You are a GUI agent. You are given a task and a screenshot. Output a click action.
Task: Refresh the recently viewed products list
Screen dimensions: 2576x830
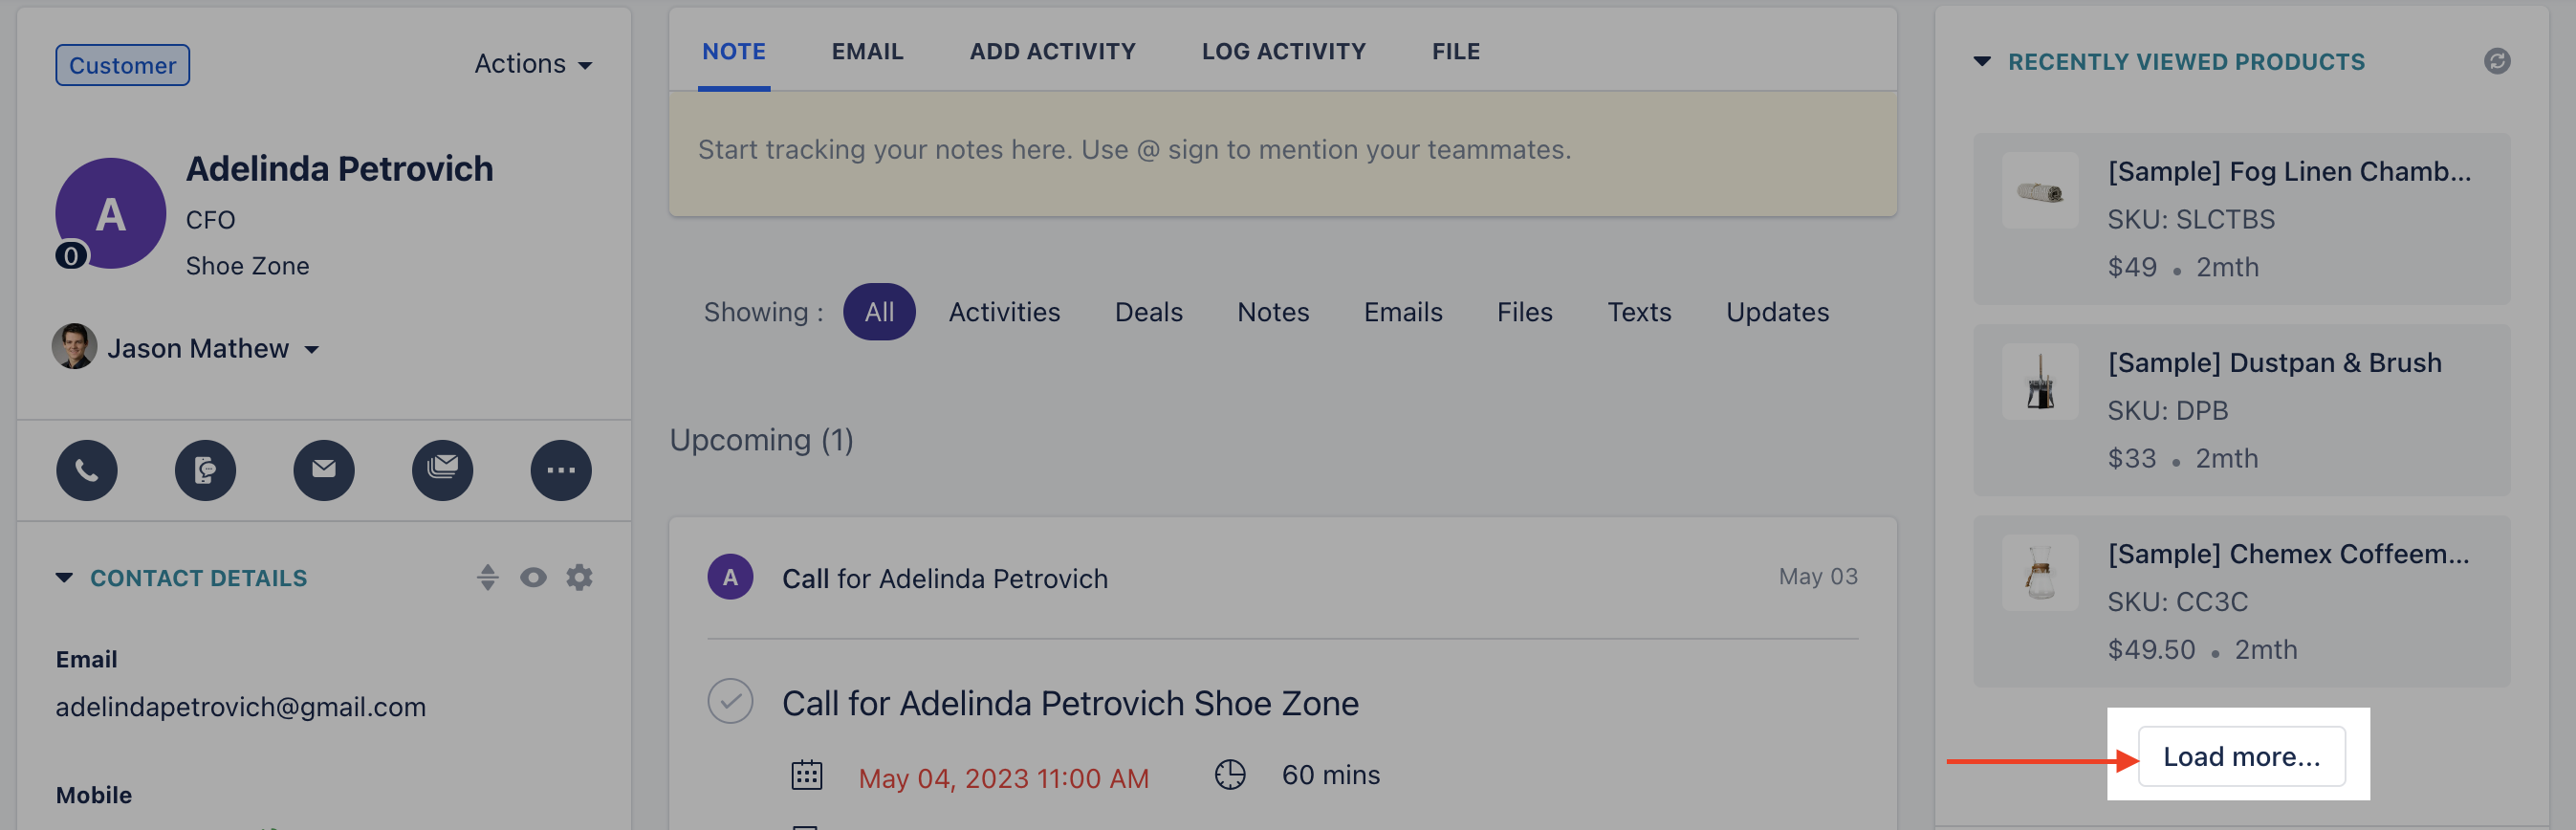coord(2497,62)
